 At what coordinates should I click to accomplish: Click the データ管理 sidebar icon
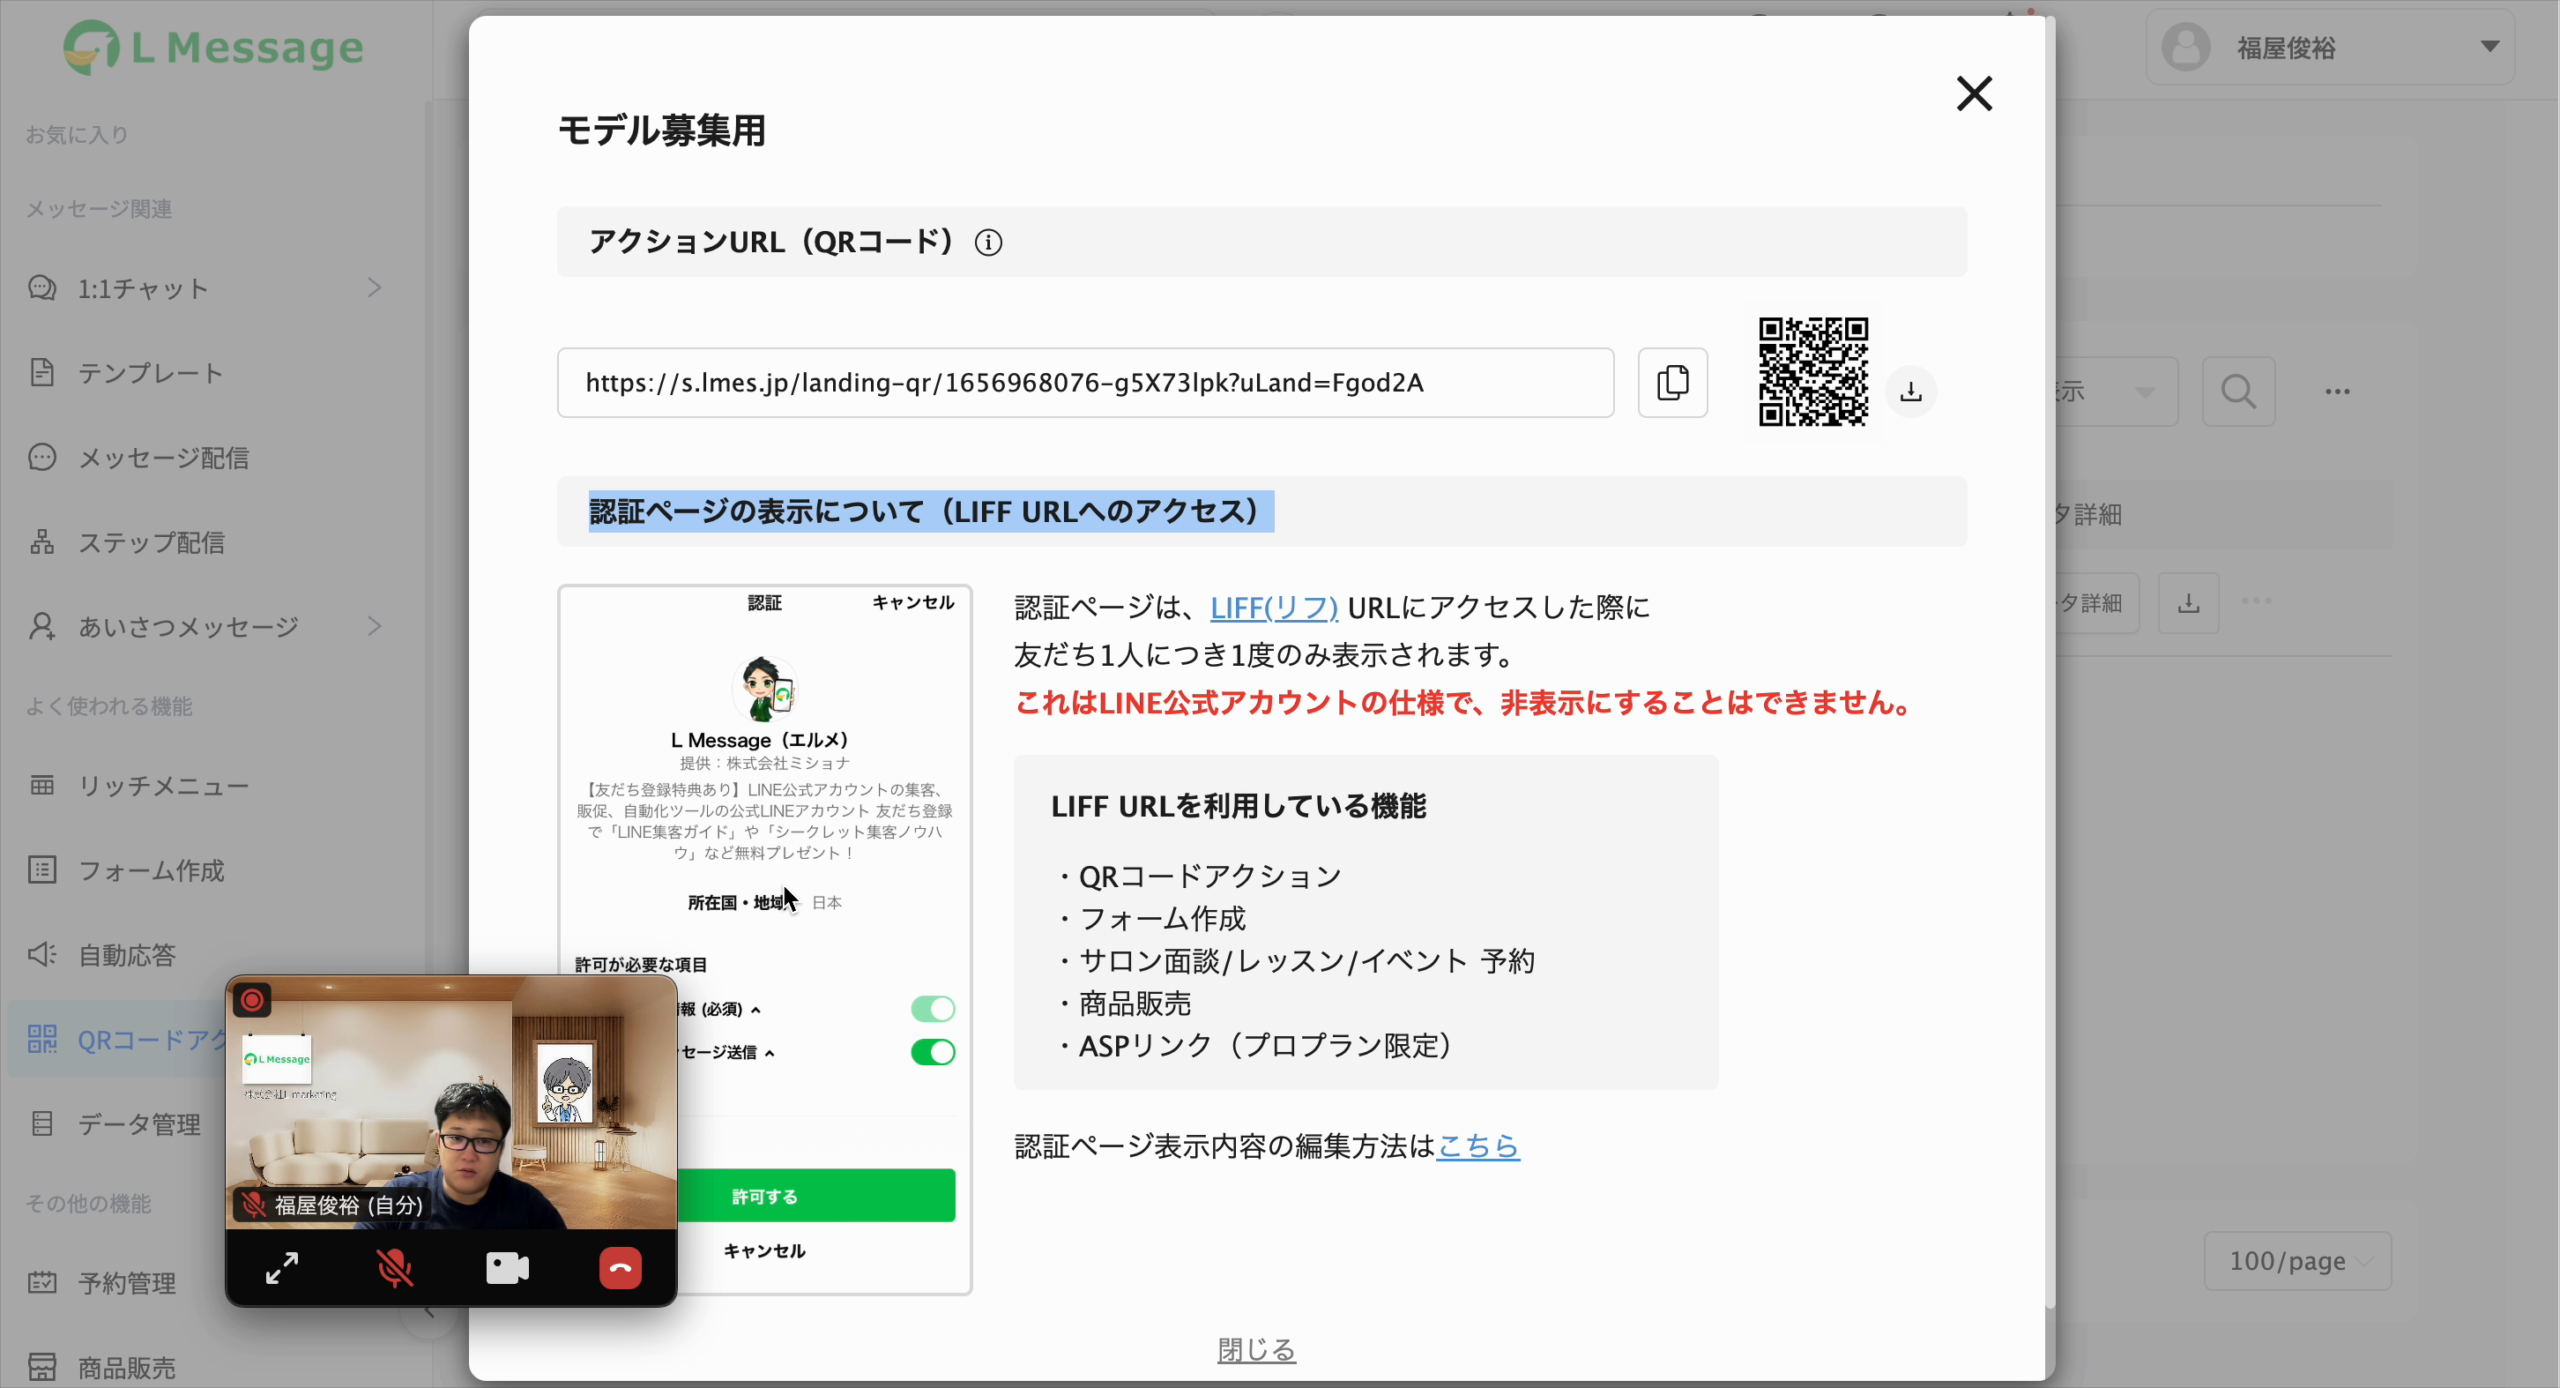42,1123
